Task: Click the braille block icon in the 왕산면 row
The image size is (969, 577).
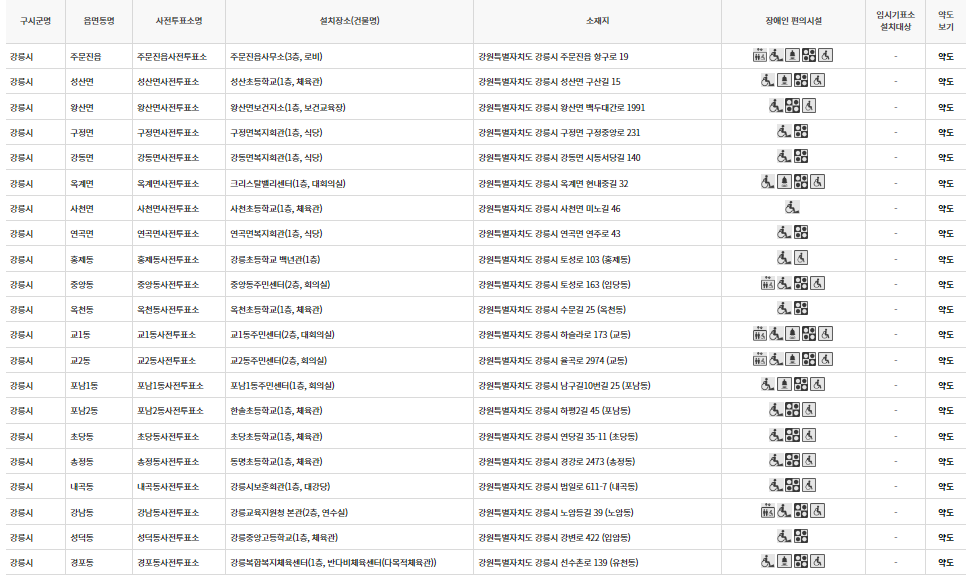Action: (x=793, y=105)
